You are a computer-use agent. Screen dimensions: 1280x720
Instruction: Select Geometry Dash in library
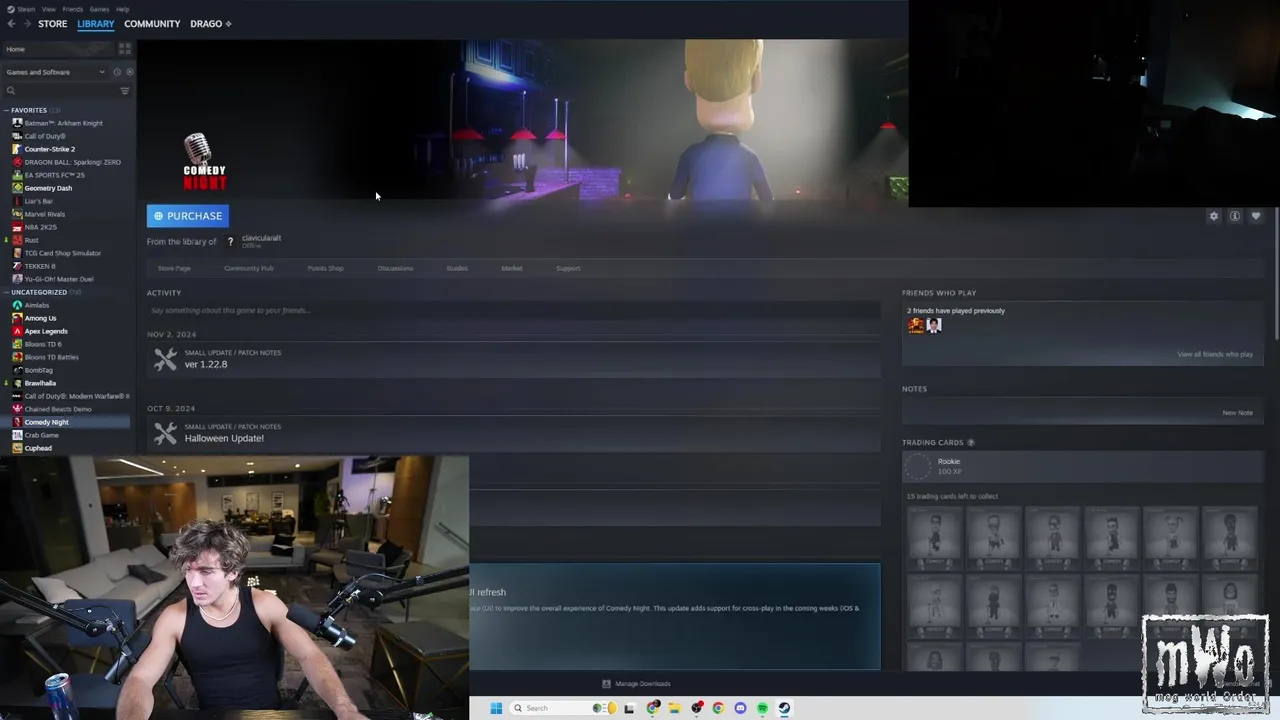[48, 188]
